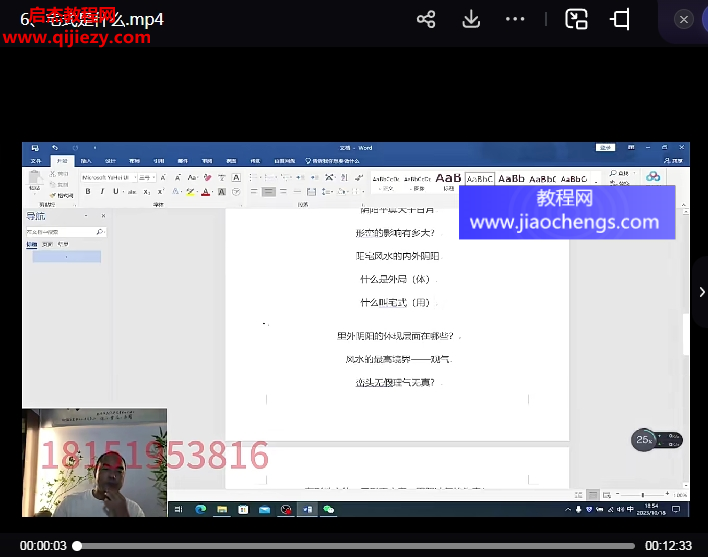The image size is (708, 557).
Task: Click Word zoom slider in status bar
Action: pos(642,495)
